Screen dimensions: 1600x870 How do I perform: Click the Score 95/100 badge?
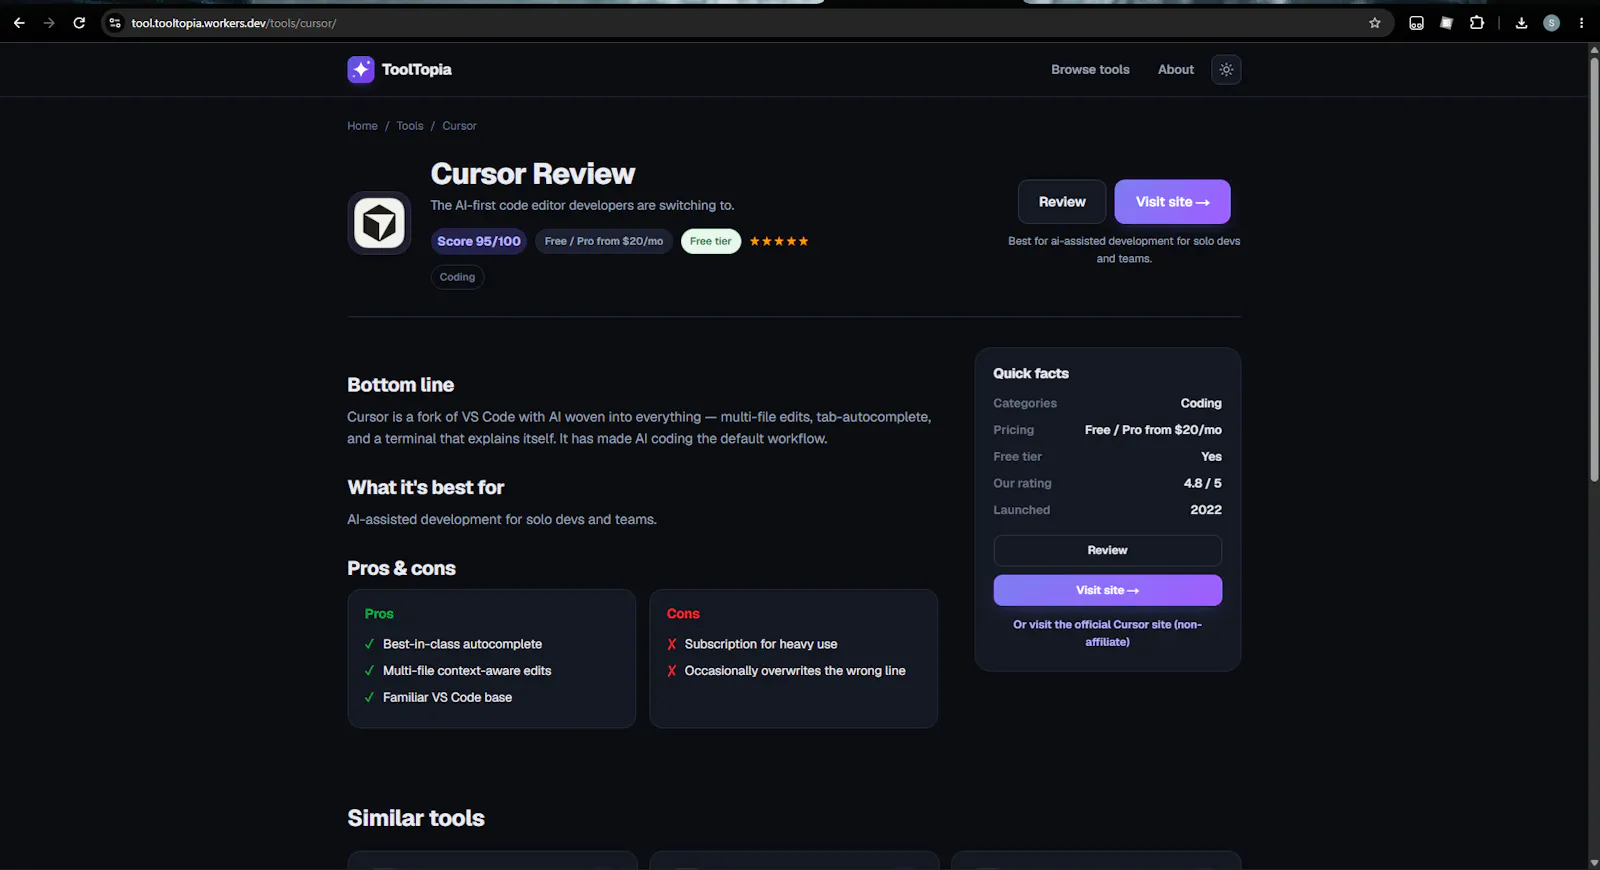479,241
